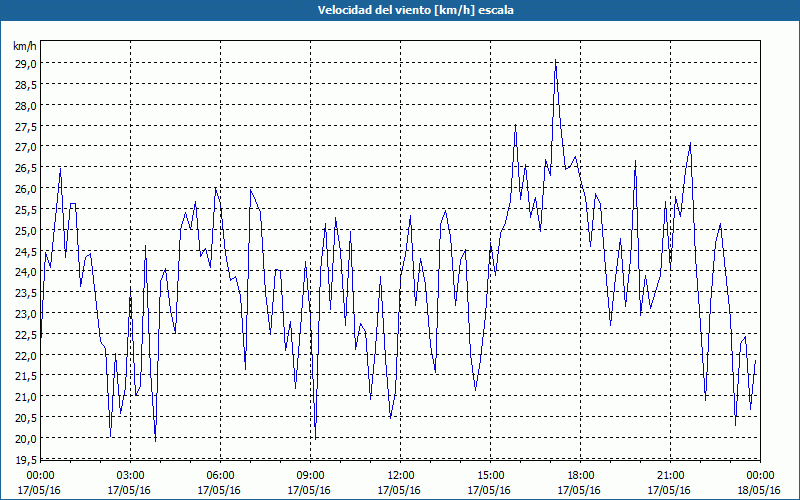Click the 17/05/16 date under 21:00

[669, 490]
